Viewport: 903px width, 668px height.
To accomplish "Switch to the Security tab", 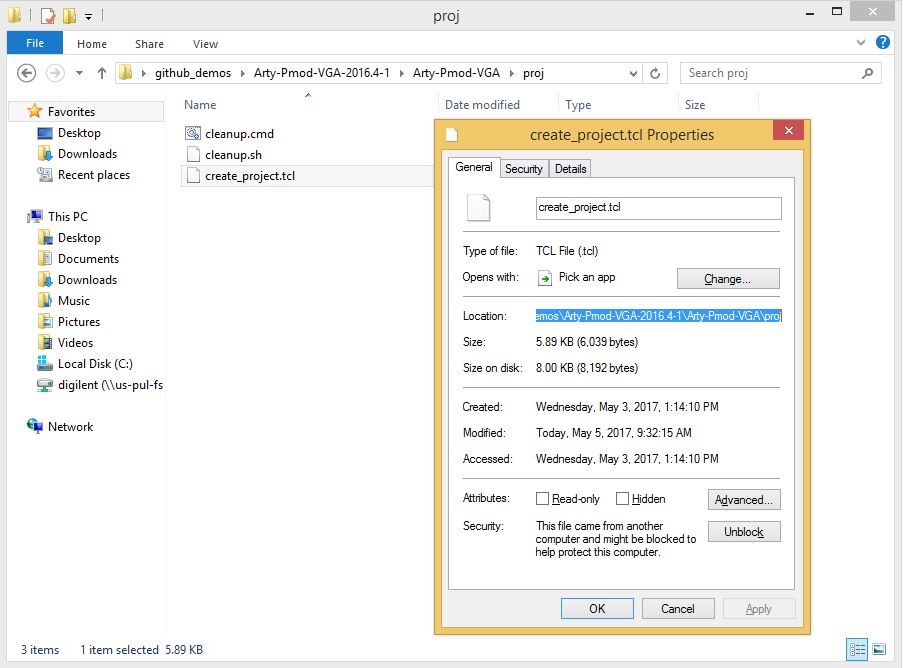I will coord(523,169).
